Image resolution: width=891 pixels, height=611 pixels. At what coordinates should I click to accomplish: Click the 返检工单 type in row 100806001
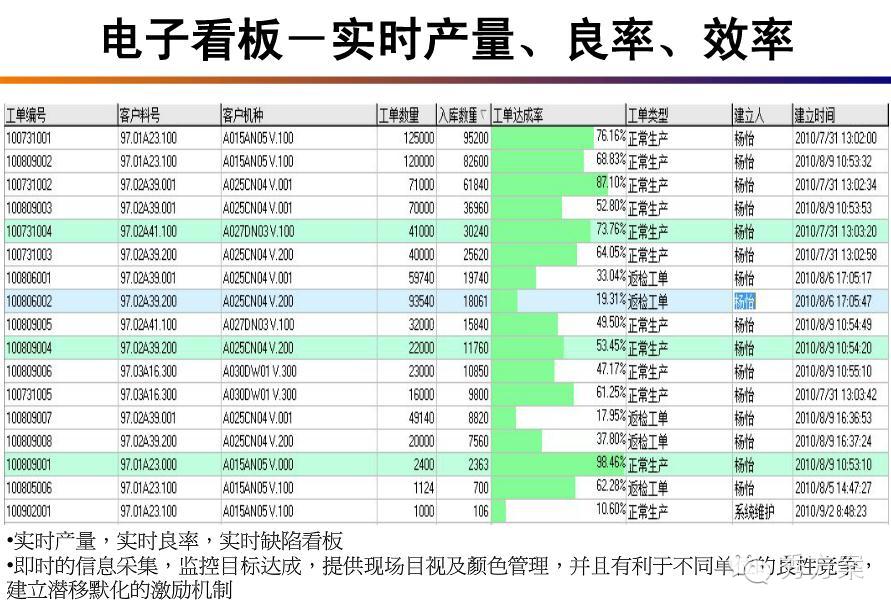(648, 278)
